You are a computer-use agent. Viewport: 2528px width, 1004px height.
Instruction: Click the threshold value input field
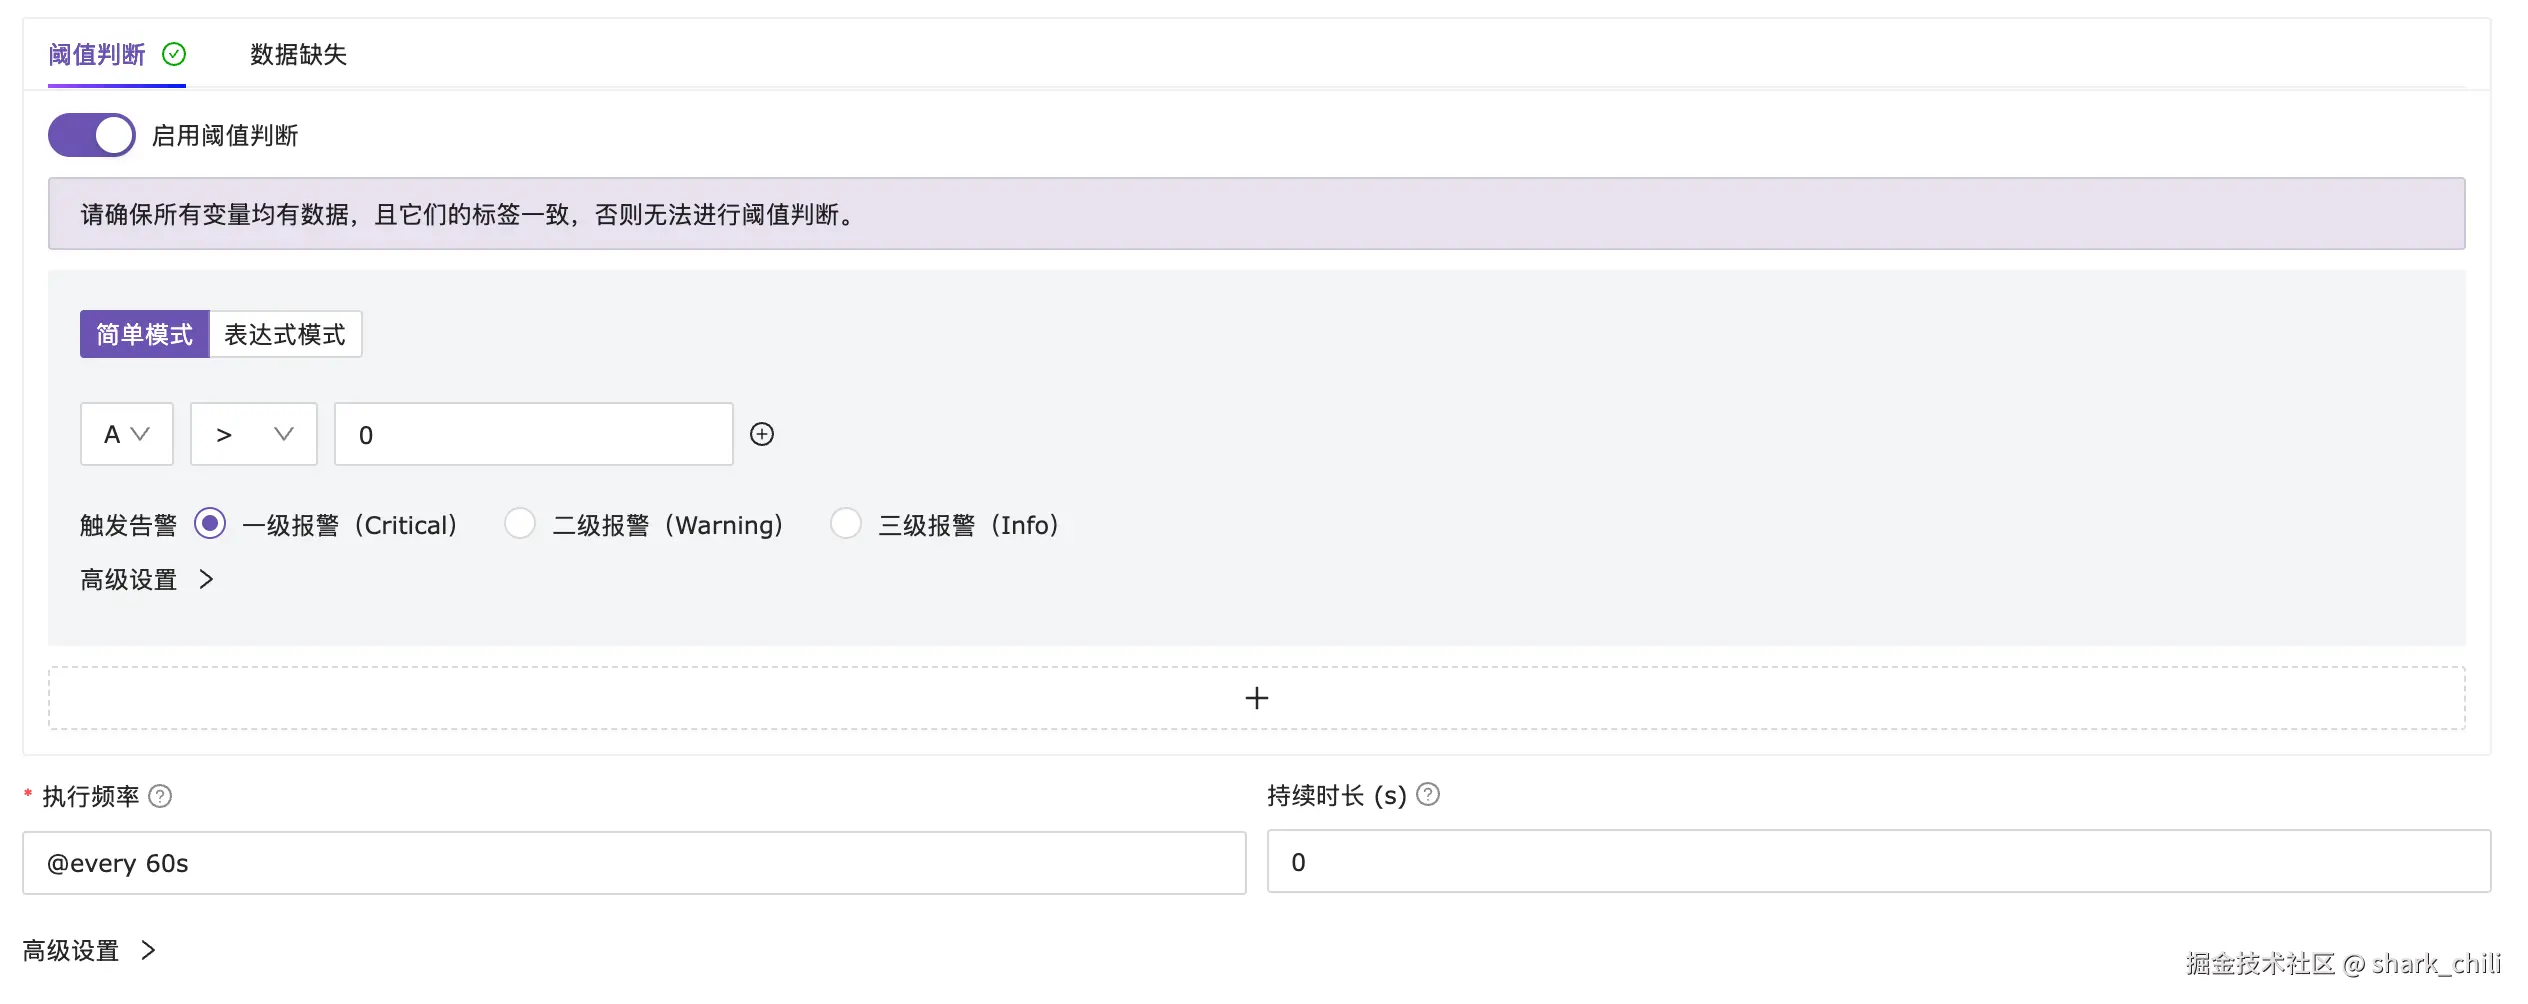533,434
